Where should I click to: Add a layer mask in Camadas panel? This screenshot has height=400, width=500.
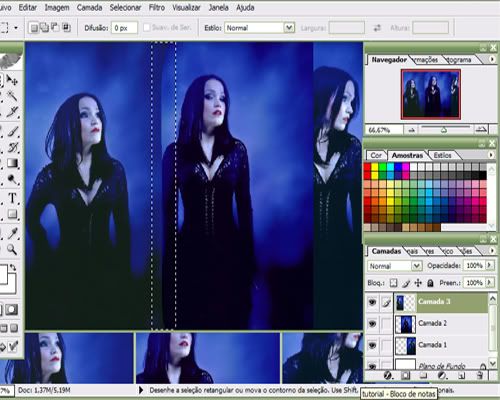[405, 376]
